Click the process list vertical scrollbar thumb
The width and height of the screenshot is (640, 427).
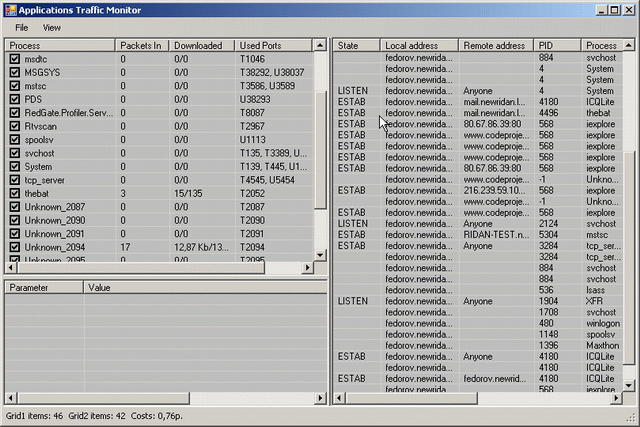click(320, 150)
